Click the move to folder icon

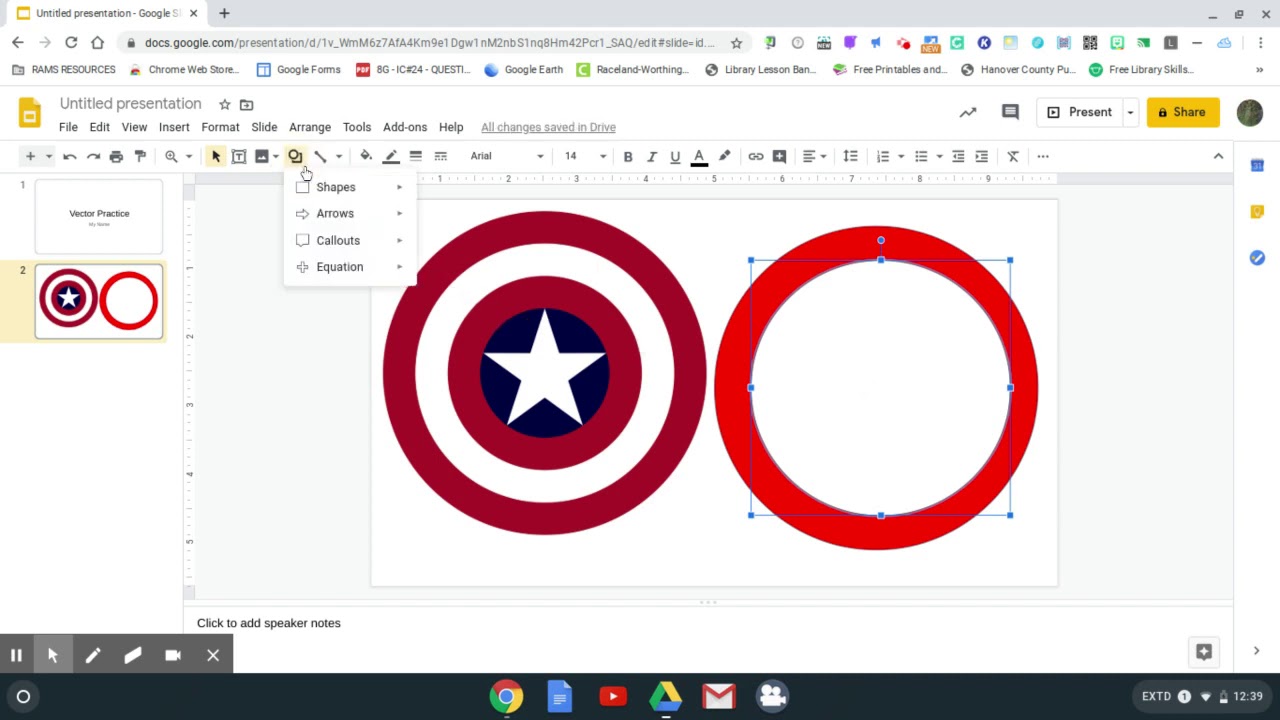(x=247, y=104)
